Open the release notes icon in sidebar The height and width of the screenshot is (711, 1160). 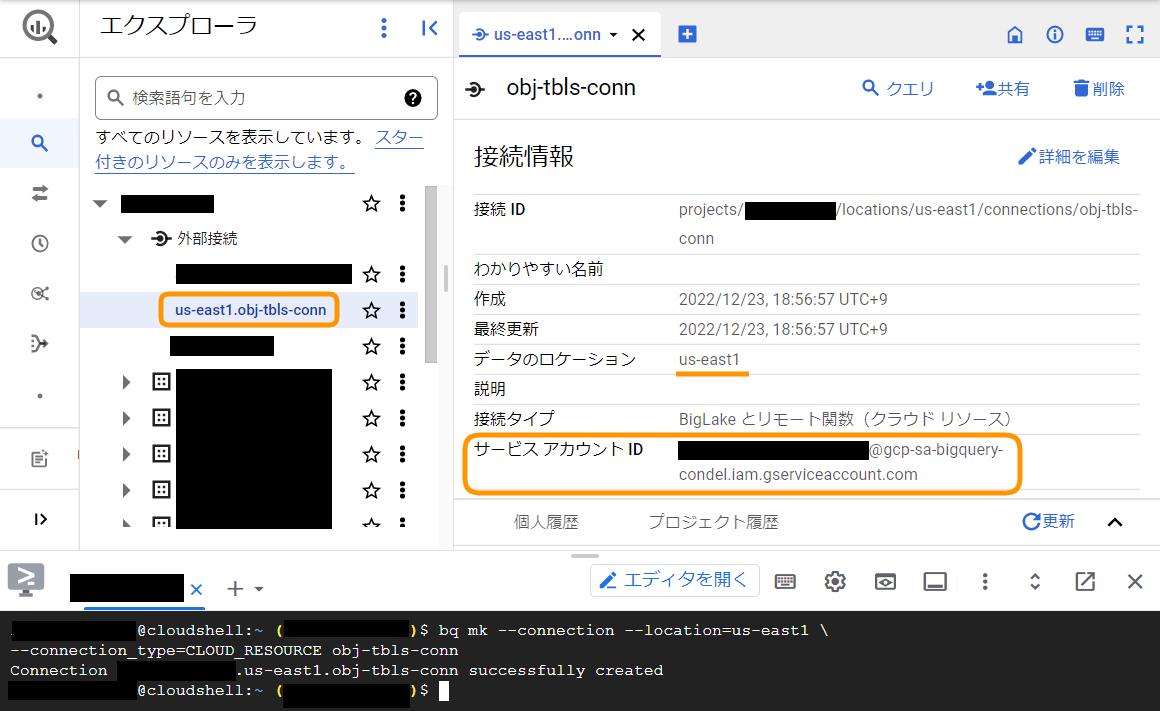pos(40,459)
